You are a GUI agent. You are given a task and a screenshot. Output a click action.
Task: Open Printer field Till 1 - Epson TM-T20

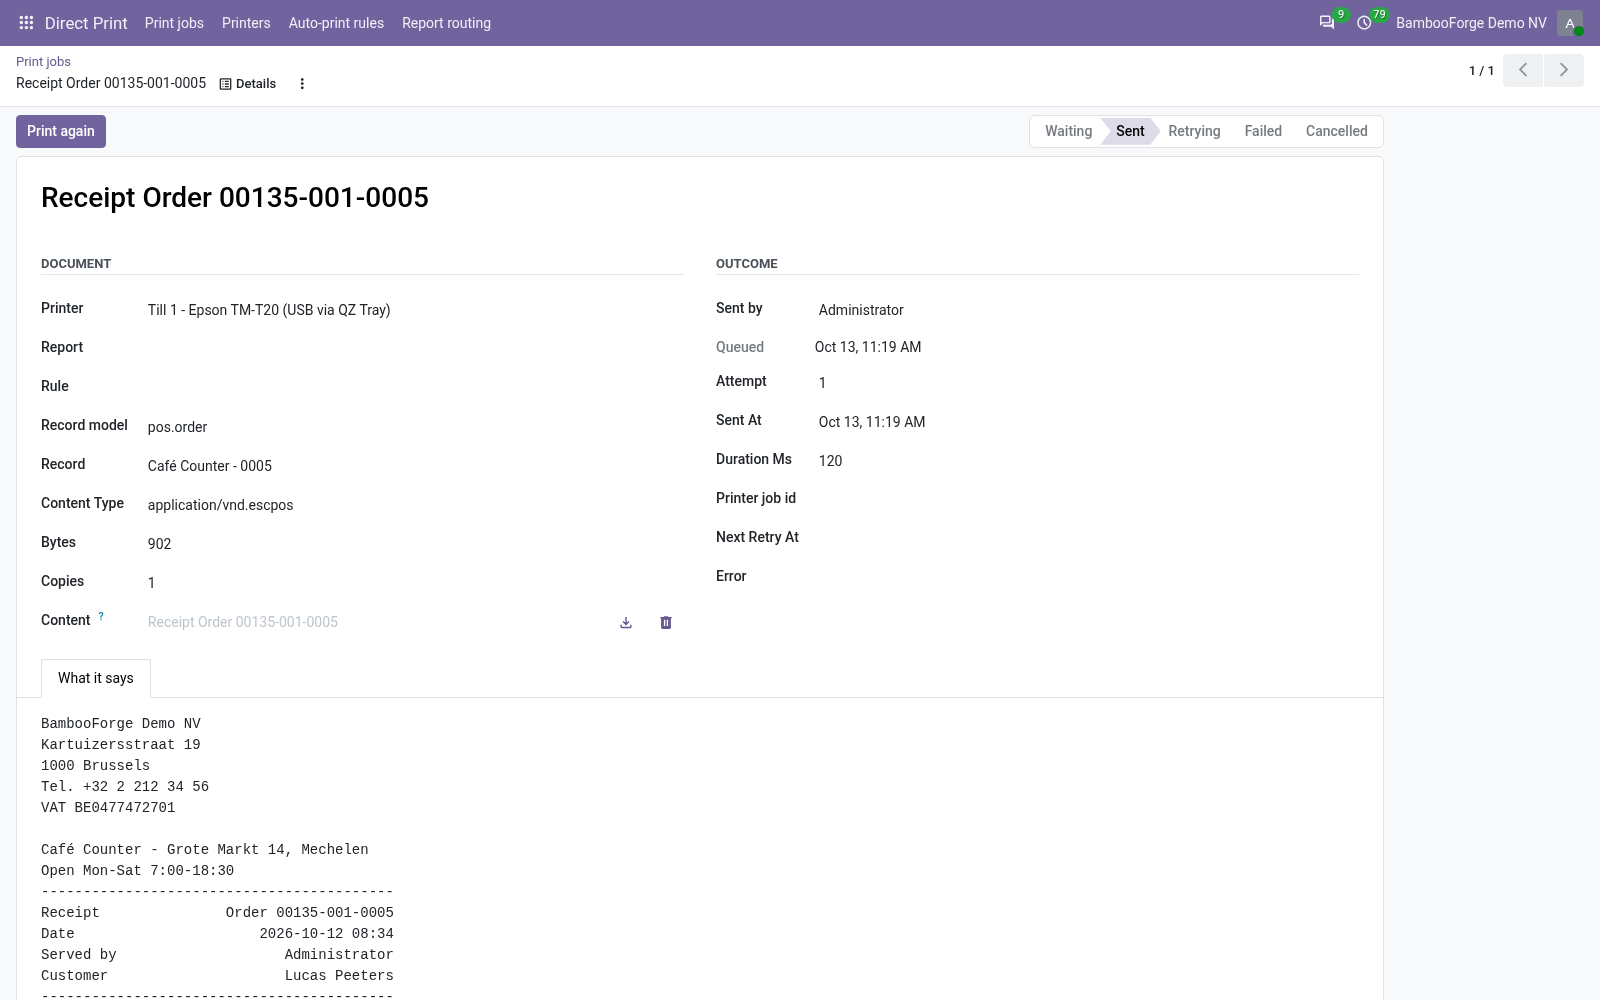coord(415,310)
